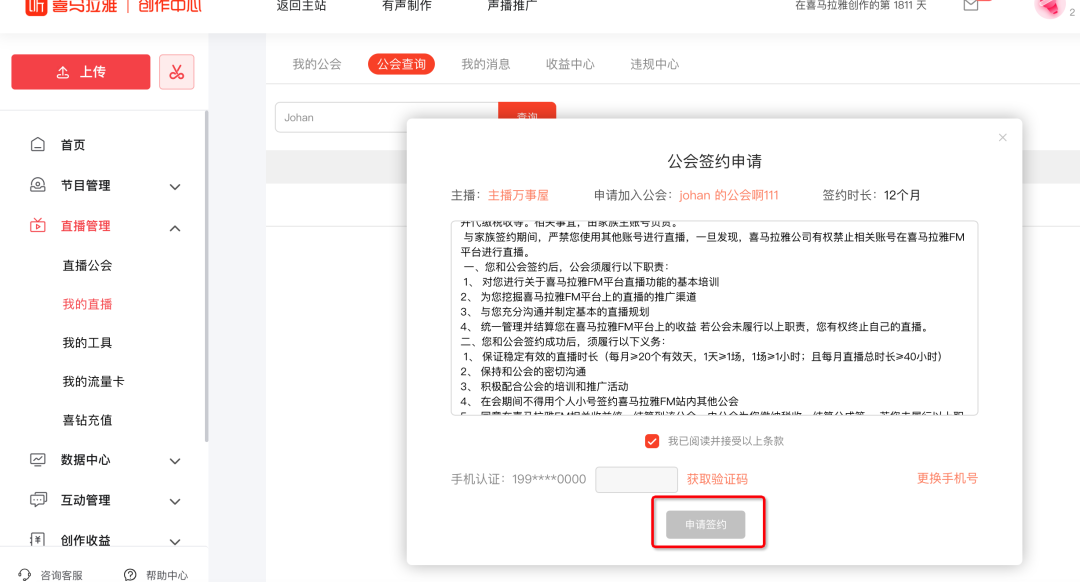Uncheck 我已阅读并接受以上条款 checkbox

tap(652, 441)
